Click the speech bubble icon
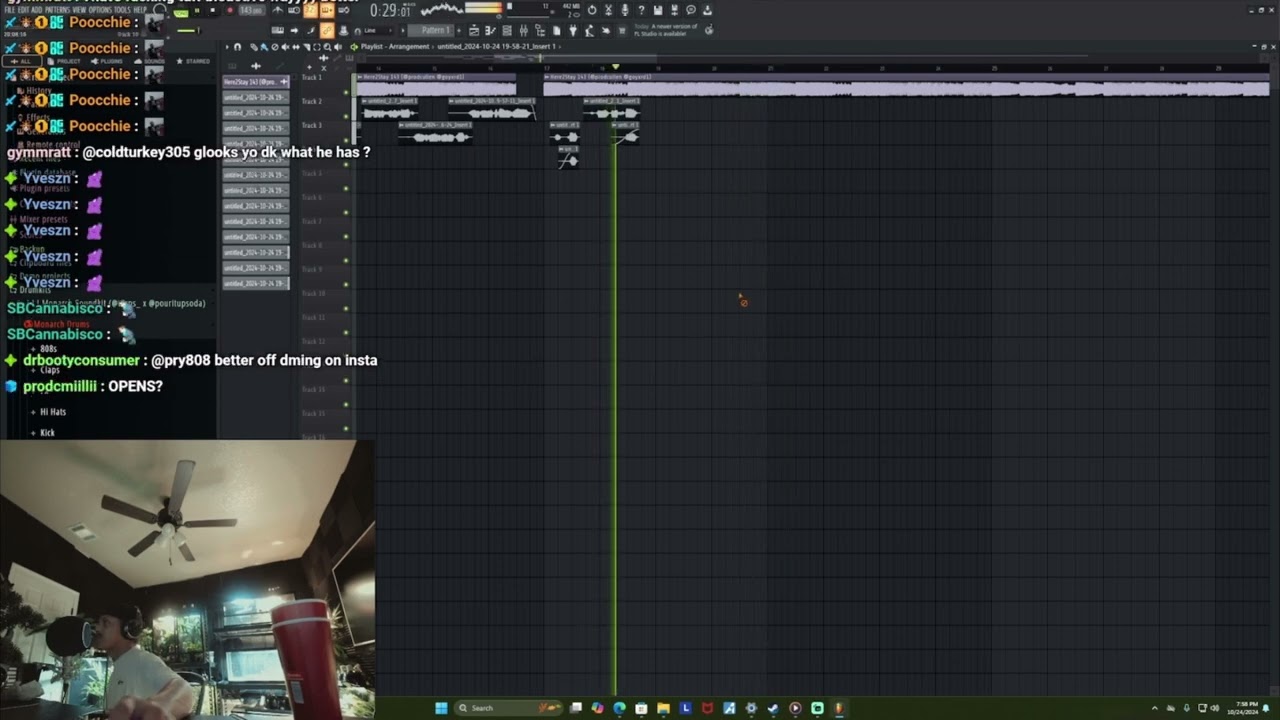1280x720 pixels. coord(691,10)
